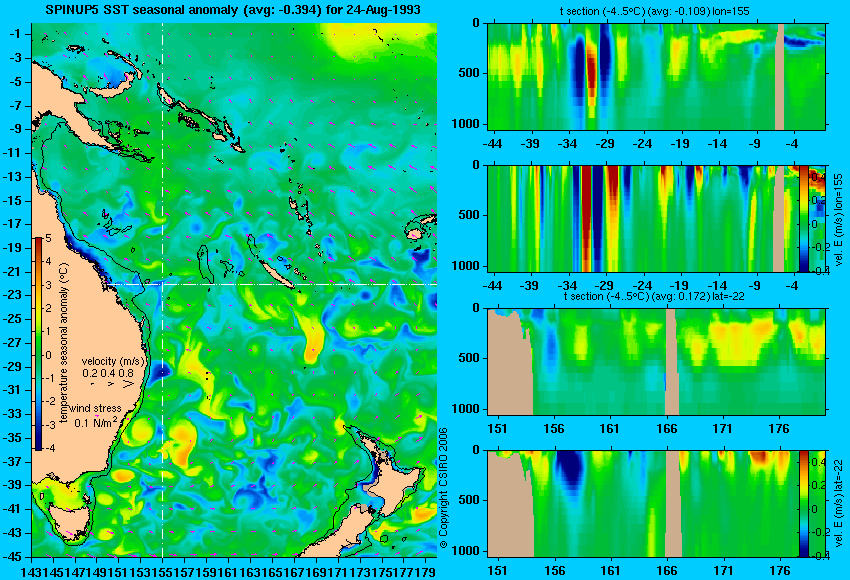The height and width of the screenshot is (580, 850).
Task: Click the '0.1 N/m²' wind stress value
Action: [96, 422]
